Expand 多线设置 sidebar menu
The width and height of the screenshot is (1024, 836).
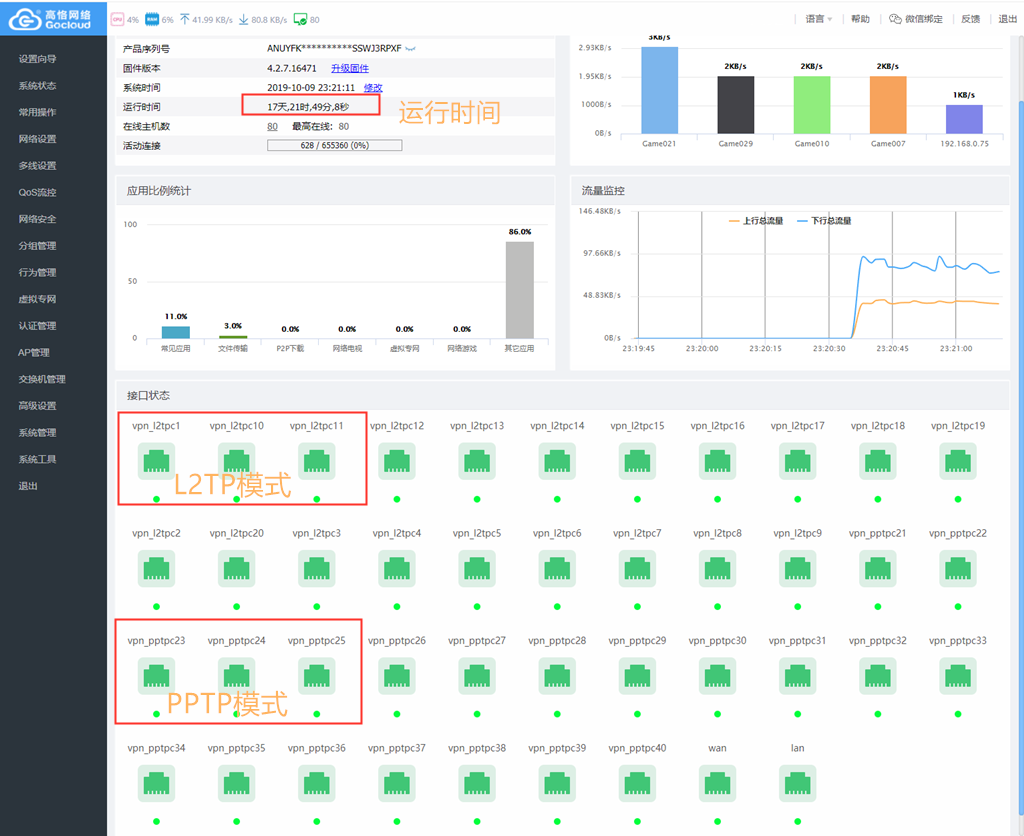[37, 166]
